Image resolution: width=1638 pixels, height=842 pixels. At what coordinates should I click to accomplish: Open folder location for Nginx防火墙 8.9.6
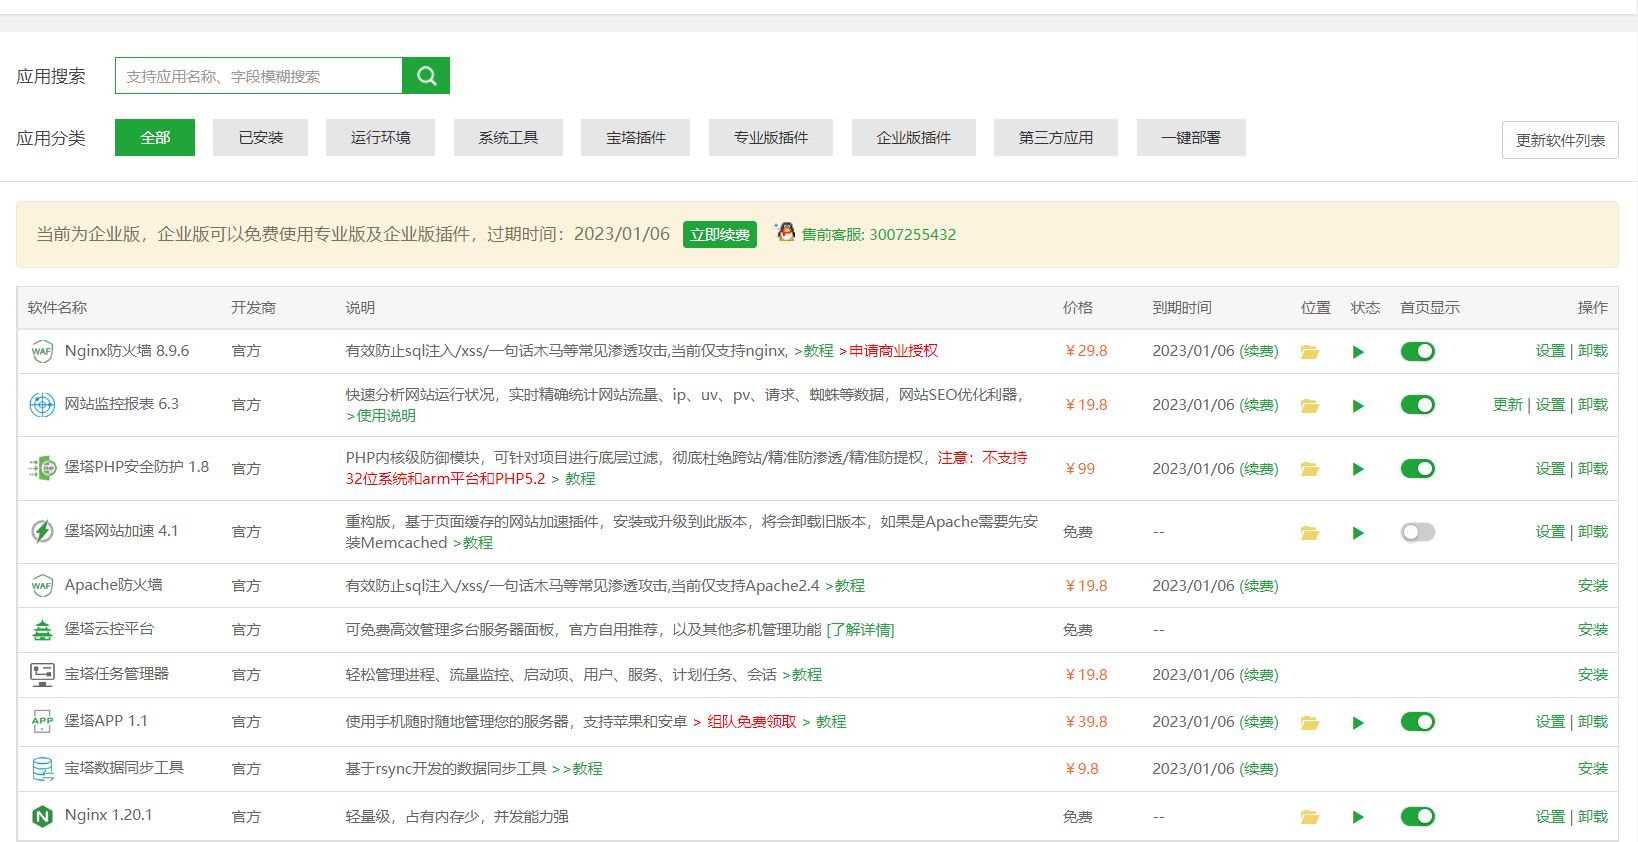click(1310, 352)
